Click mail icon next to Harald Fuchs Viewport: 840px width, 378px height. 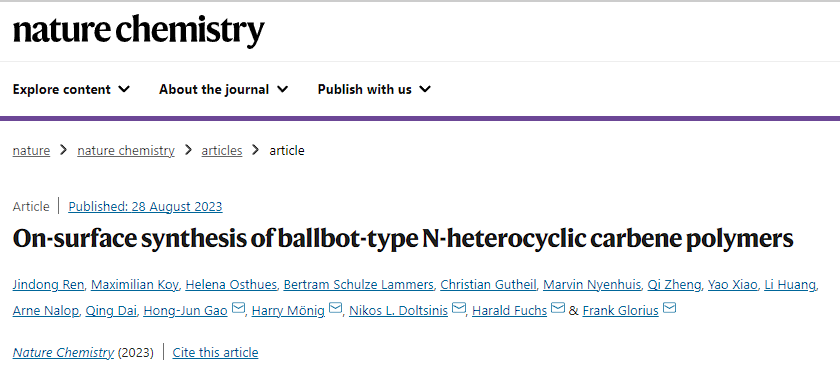tap(558, 308)
